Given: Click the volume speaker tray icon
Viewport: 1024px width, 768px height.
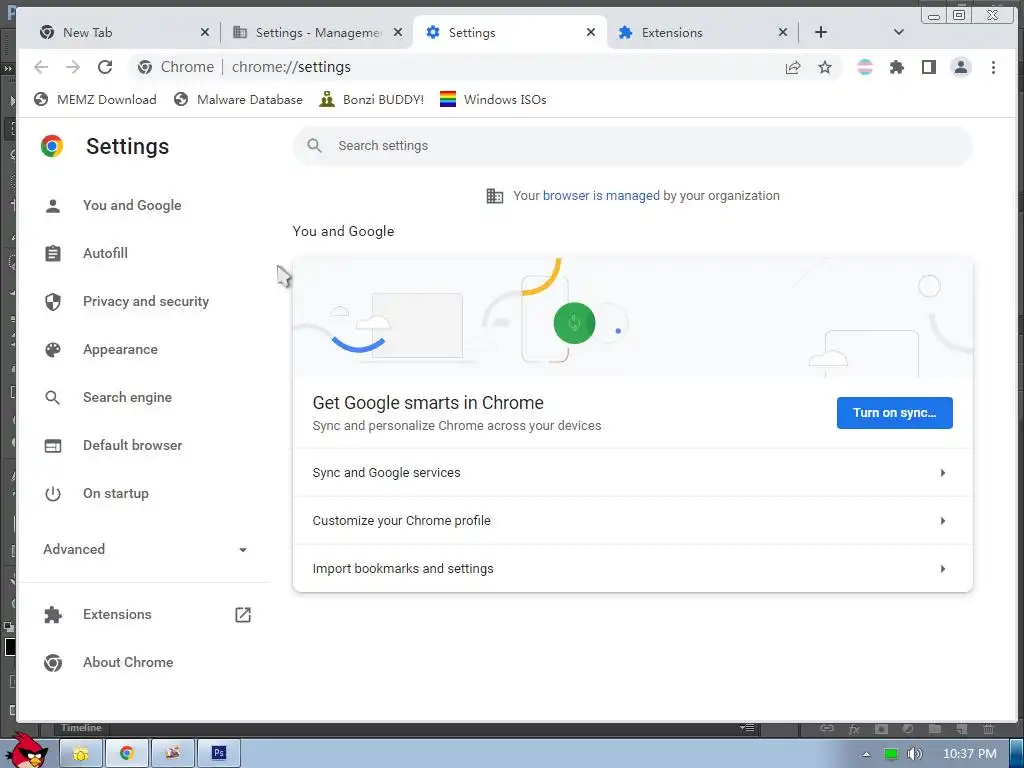Looking at the screenshot, I should click(915, 754).
